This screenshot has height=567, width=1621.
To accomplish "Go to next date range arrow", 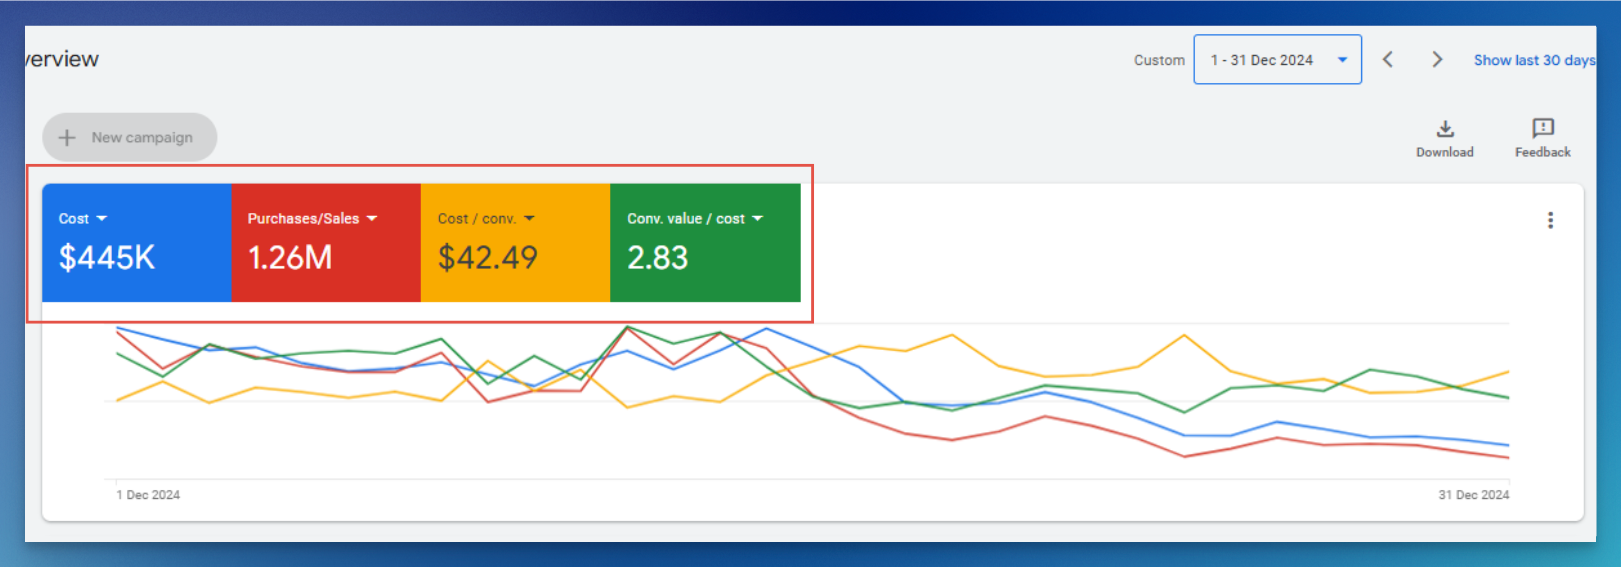I will click(1437, 60).
